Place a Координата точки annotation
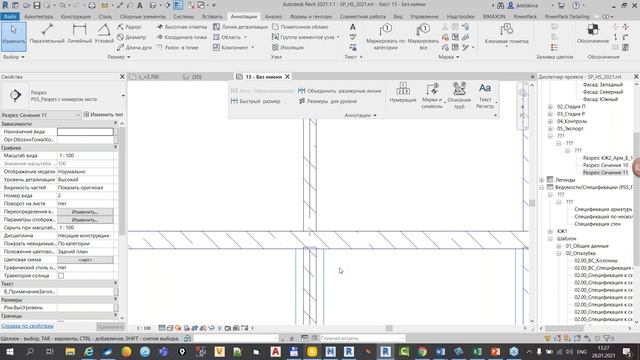 182,37
